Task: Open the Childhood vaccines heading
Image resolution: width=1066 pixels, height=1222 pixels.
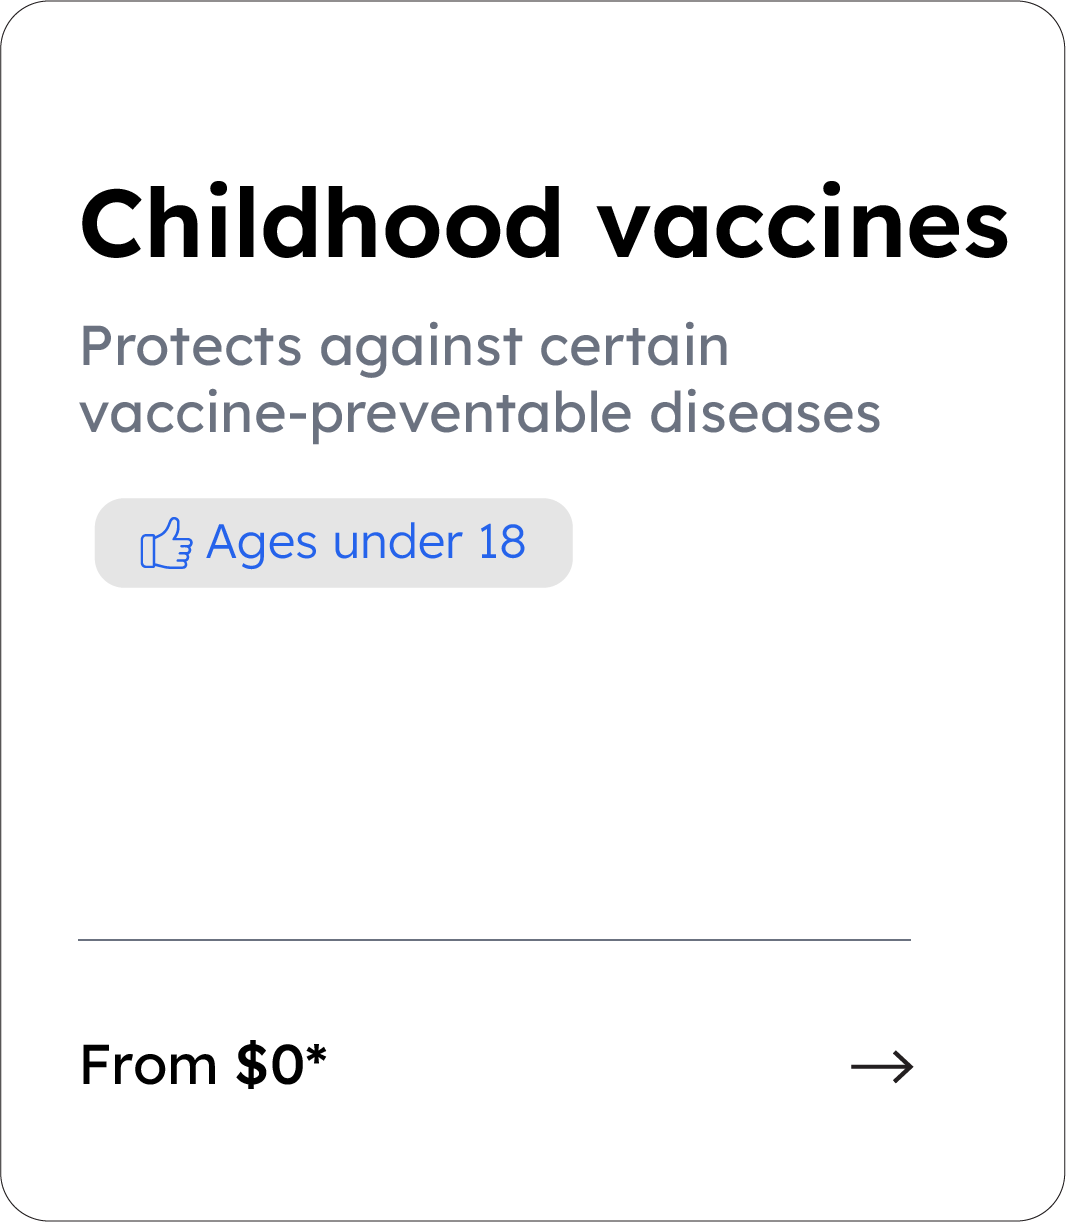Action: [544, 224]
